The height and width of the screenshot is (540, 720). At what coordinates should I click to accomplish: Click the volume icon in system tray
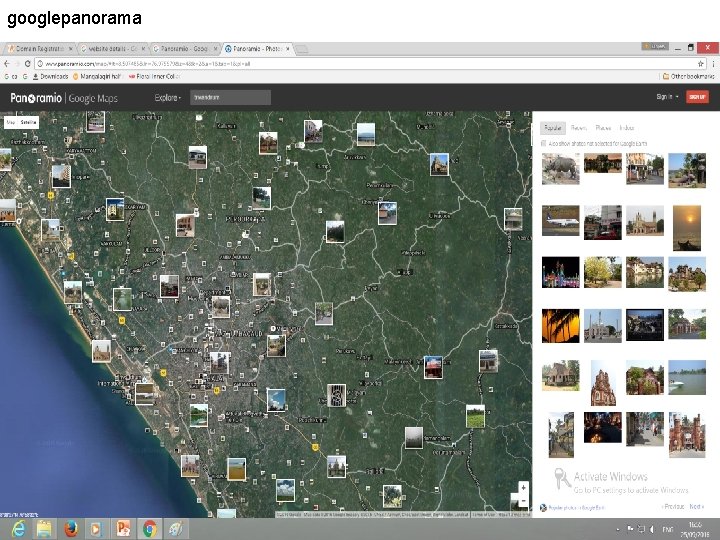coord(652,529)
